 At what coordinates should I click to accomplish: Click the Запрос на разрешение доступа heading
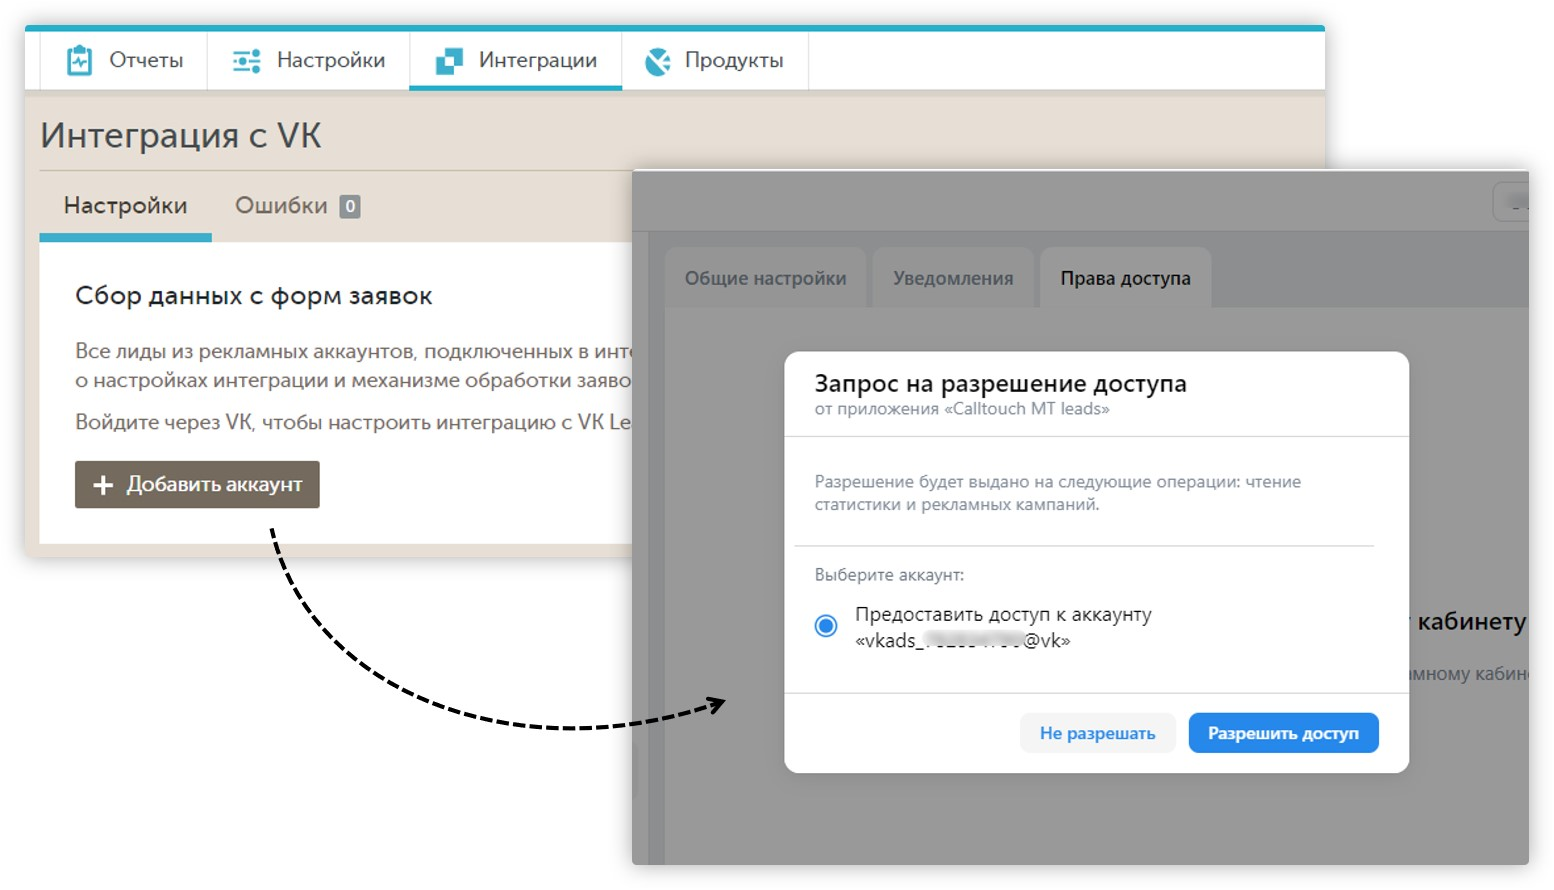1001,384
